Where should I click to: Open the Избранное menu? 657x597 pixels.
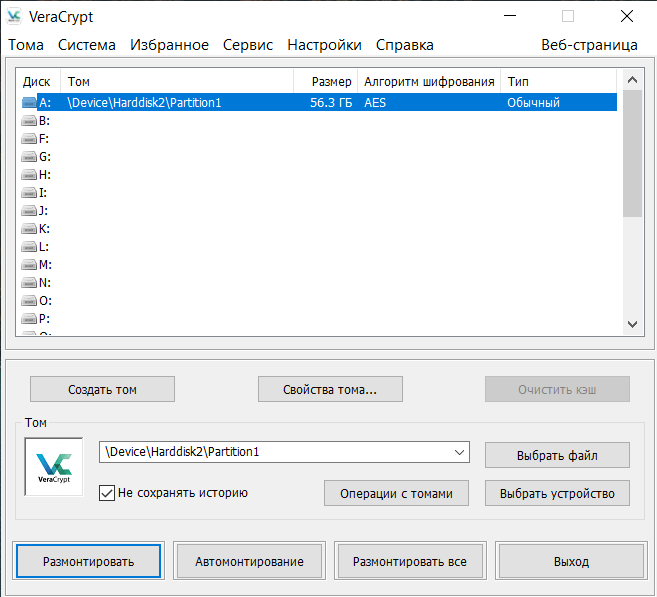tap(169, 45)
